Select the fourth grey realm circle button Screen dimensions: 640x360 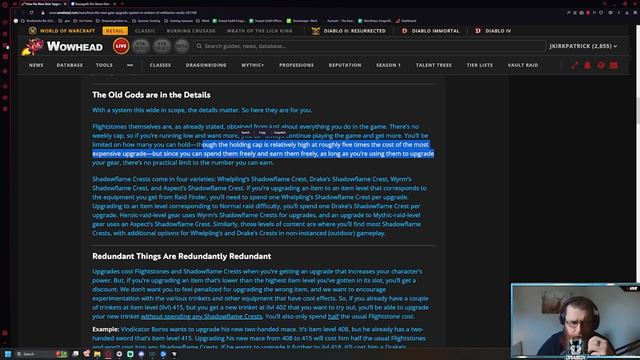click(x=182, y=46)
